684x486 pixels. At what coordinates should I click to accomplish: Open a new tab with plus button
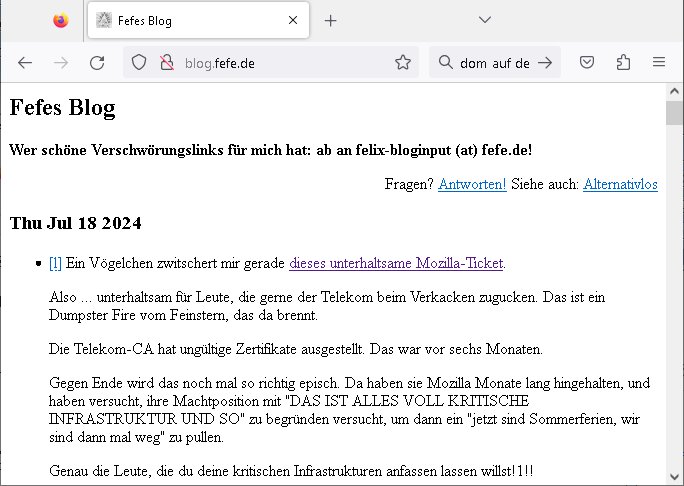(331, 21)
